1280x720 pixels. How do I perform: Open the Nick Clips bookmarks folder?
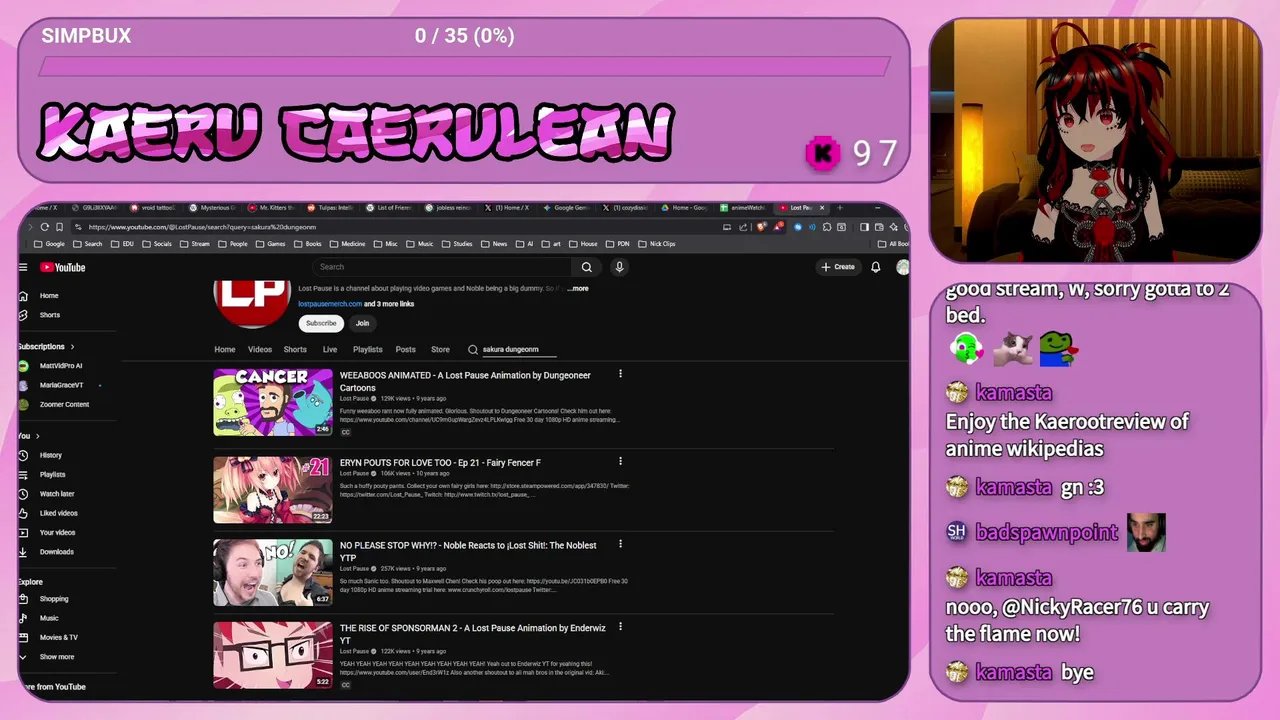(655, 244)
